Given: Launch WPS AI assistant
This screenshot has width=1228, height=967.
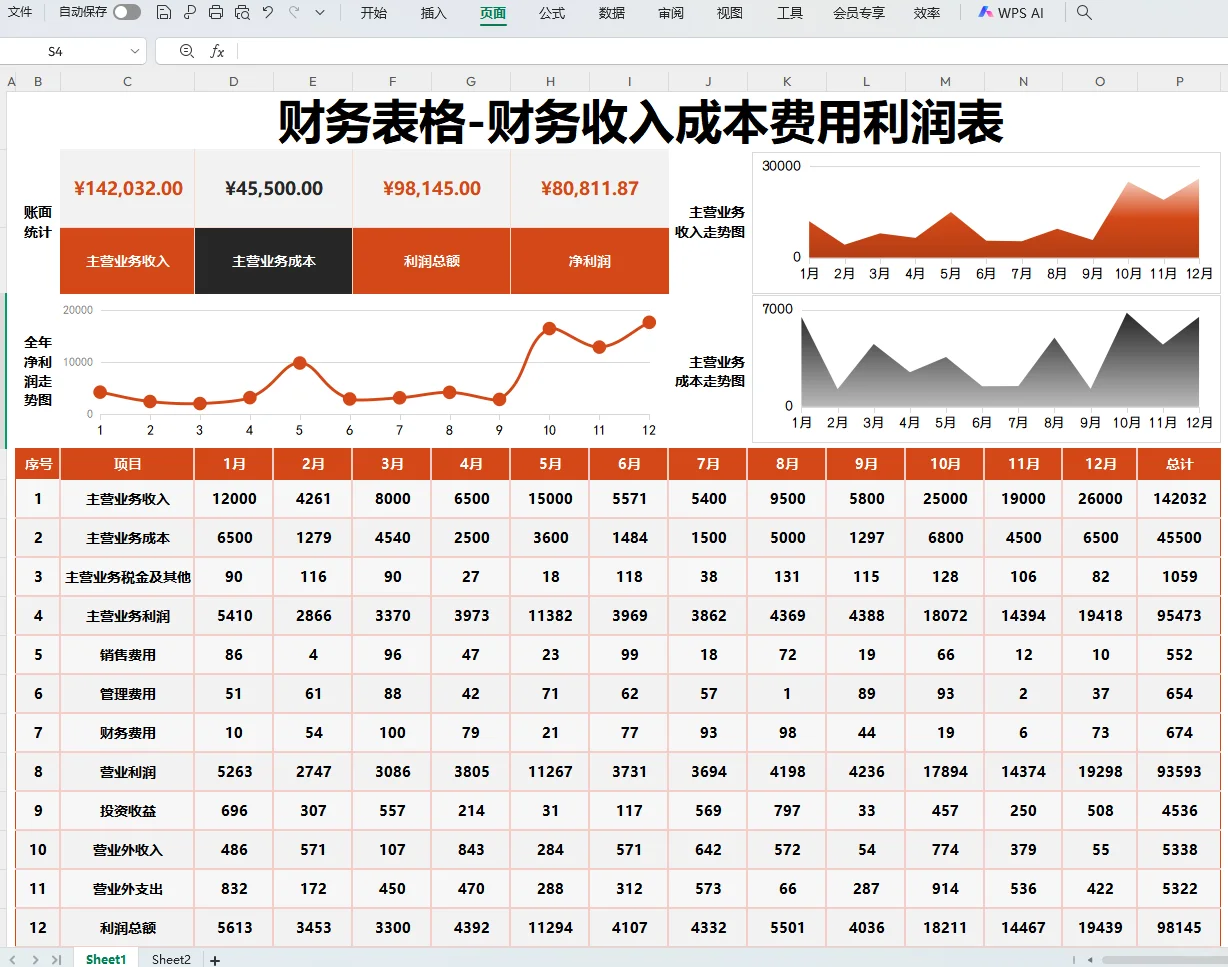Looking at the screenshot, I should [1011, 13].
